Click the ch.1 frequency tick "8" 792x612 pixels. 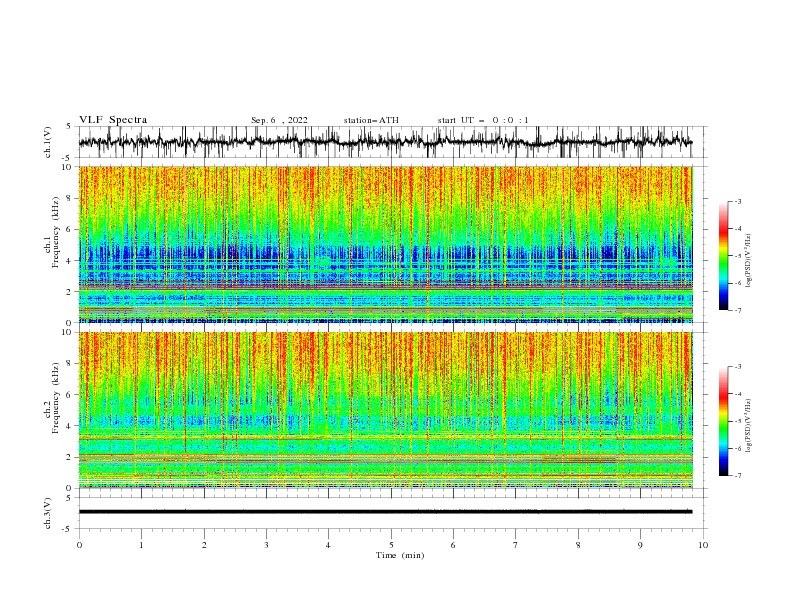[70, 198]
